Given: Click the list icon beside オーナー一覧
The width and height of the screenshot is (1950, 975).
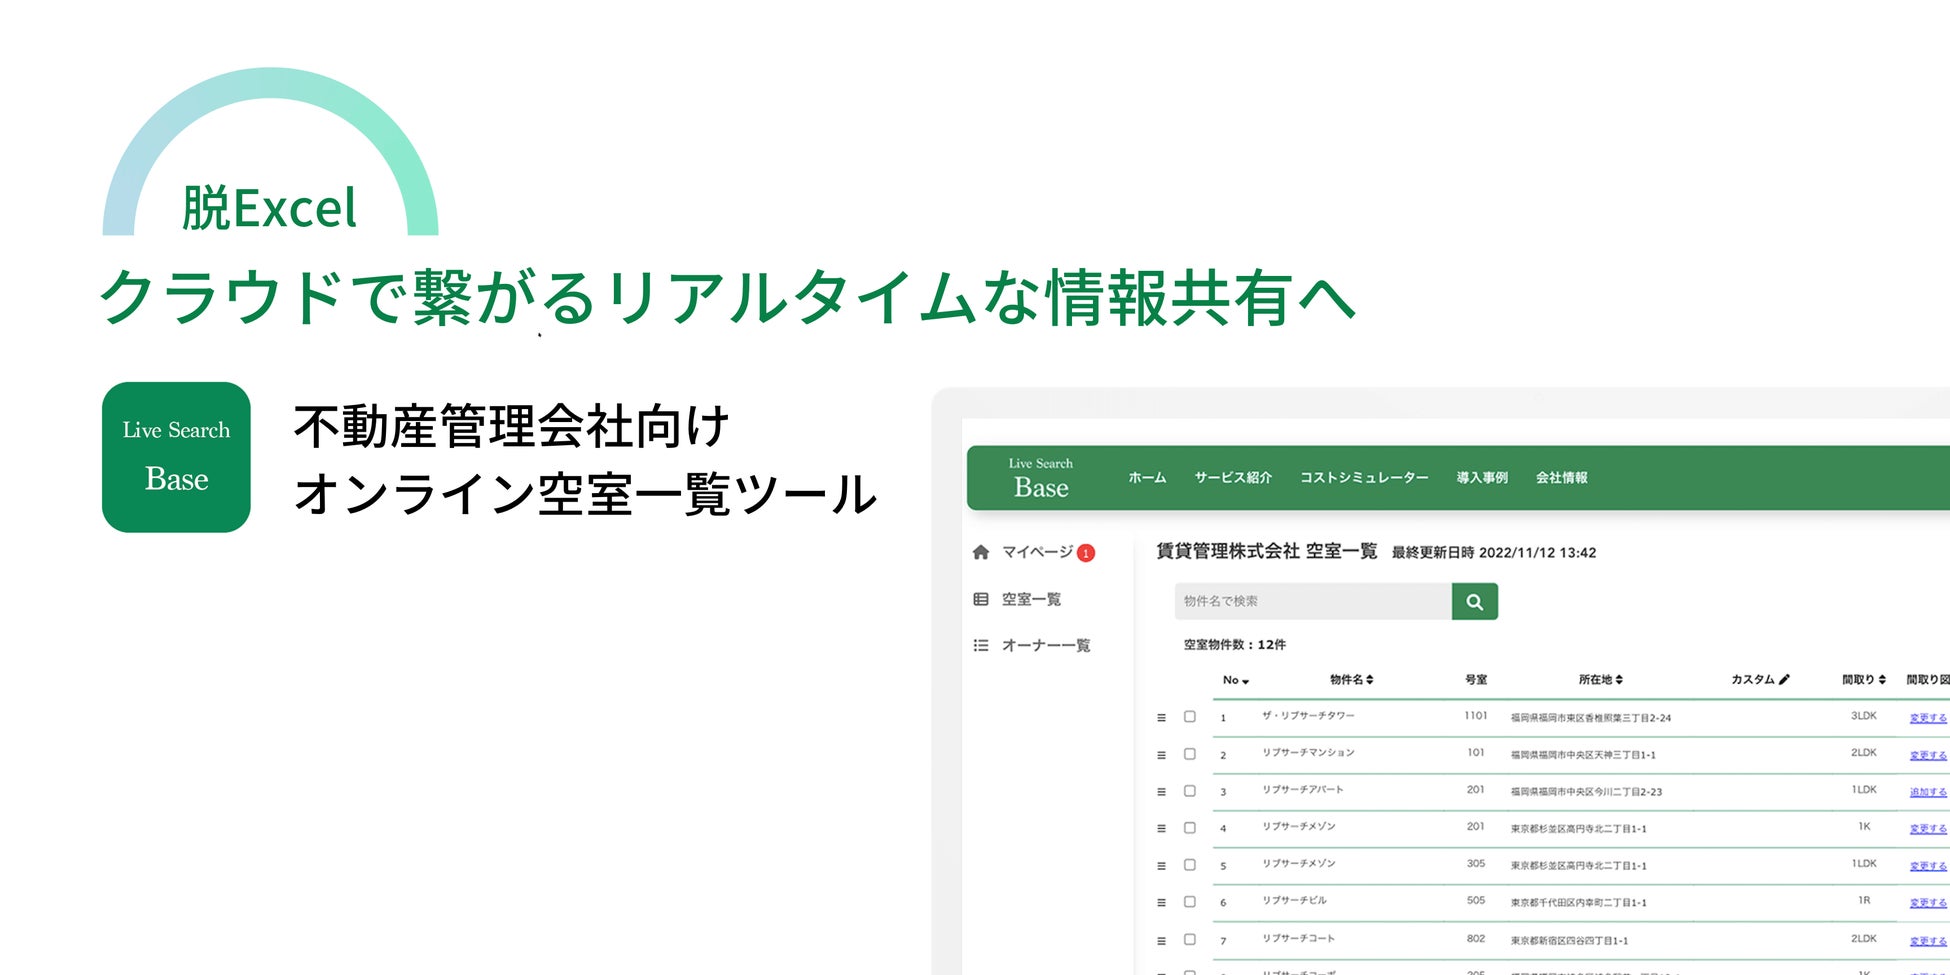Looking at the screenshot, I should [x=981, y=645].
